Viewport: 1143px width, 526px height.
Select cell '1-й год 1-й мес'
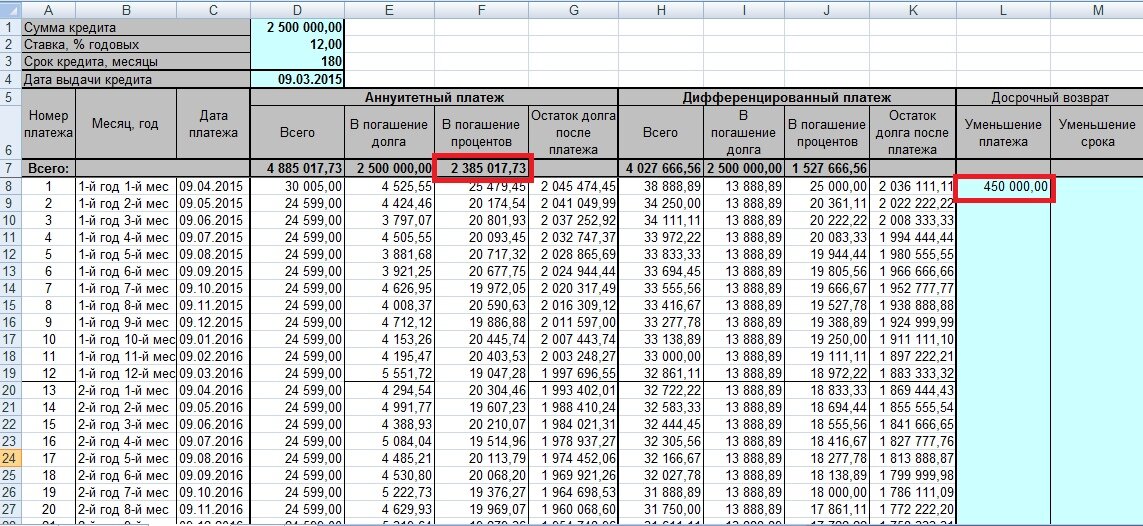point(125,187)
